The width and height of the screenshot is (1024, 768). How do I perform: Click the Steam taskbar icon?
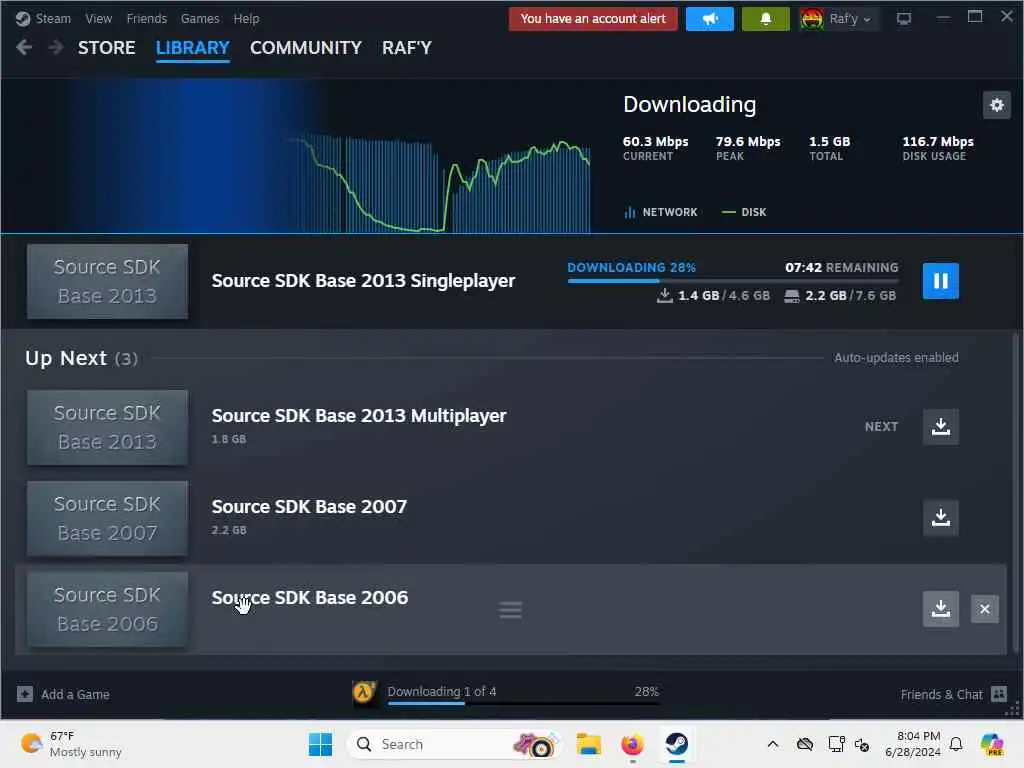point(677,744)
